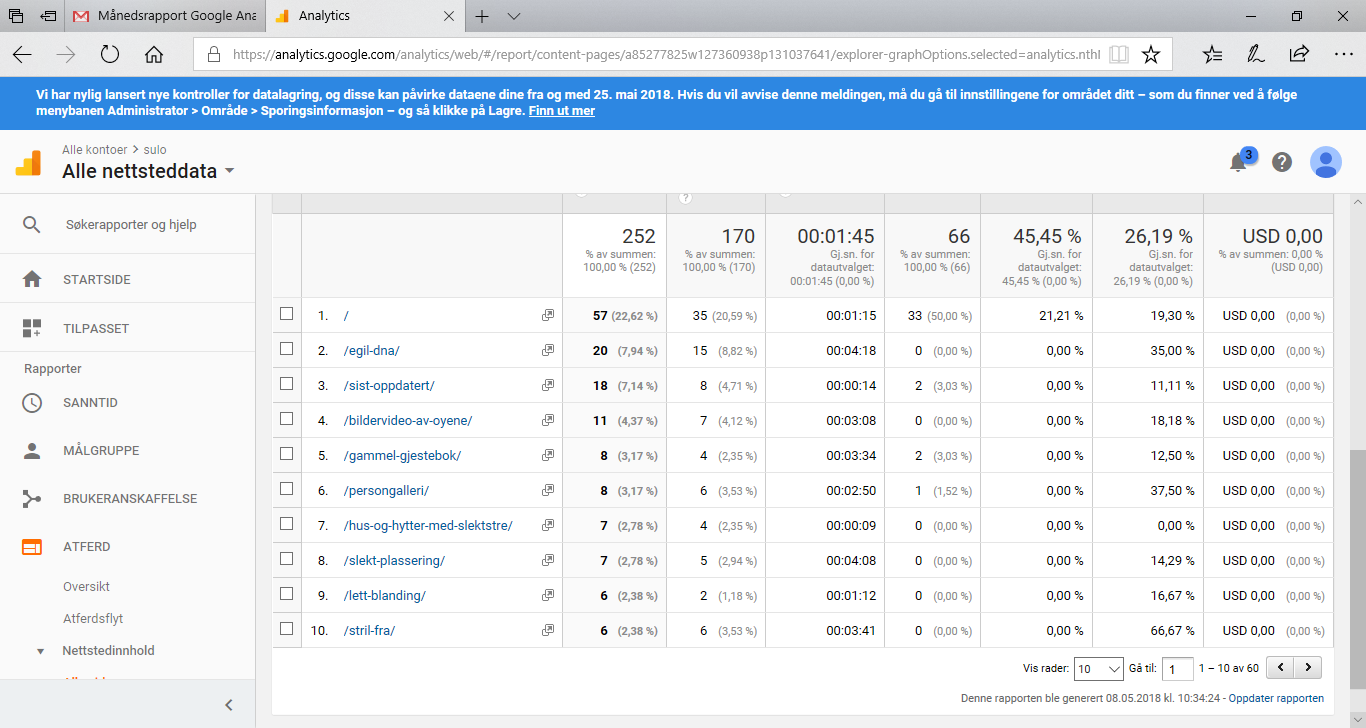The width and height of the screenshot is (1366, 728).
Task: Select the Analytics browser tab
Action: tap(365, 16)
